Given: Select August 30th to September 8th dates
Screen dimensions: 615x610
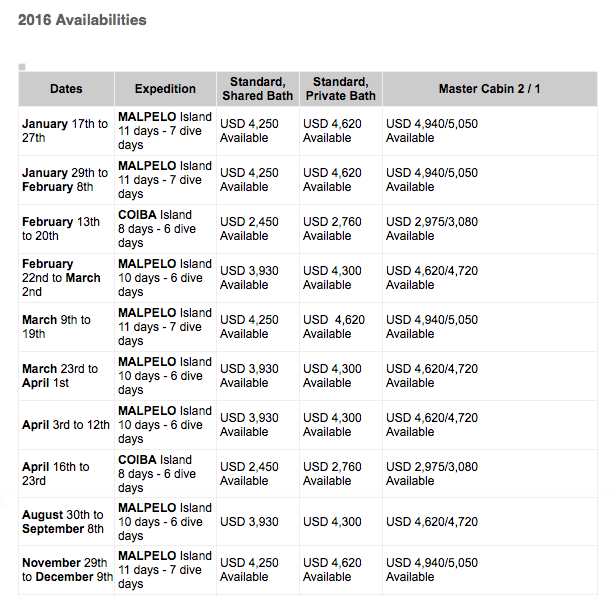Looking at the screenshot, I should [63, 522].
